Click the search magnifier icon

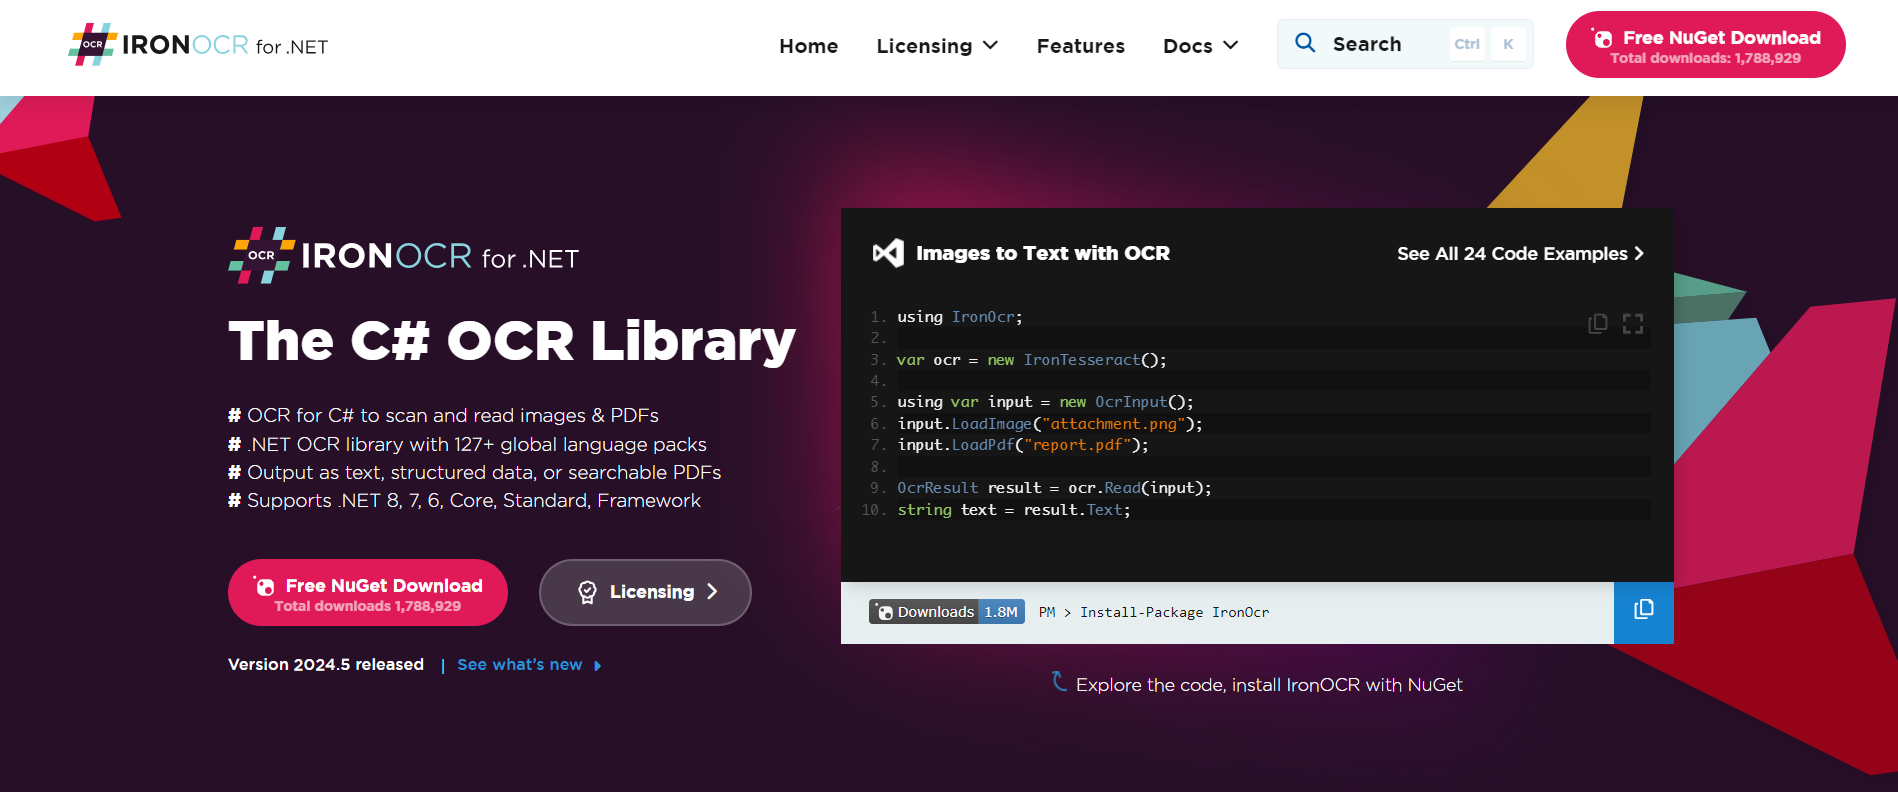(1305, 43)
